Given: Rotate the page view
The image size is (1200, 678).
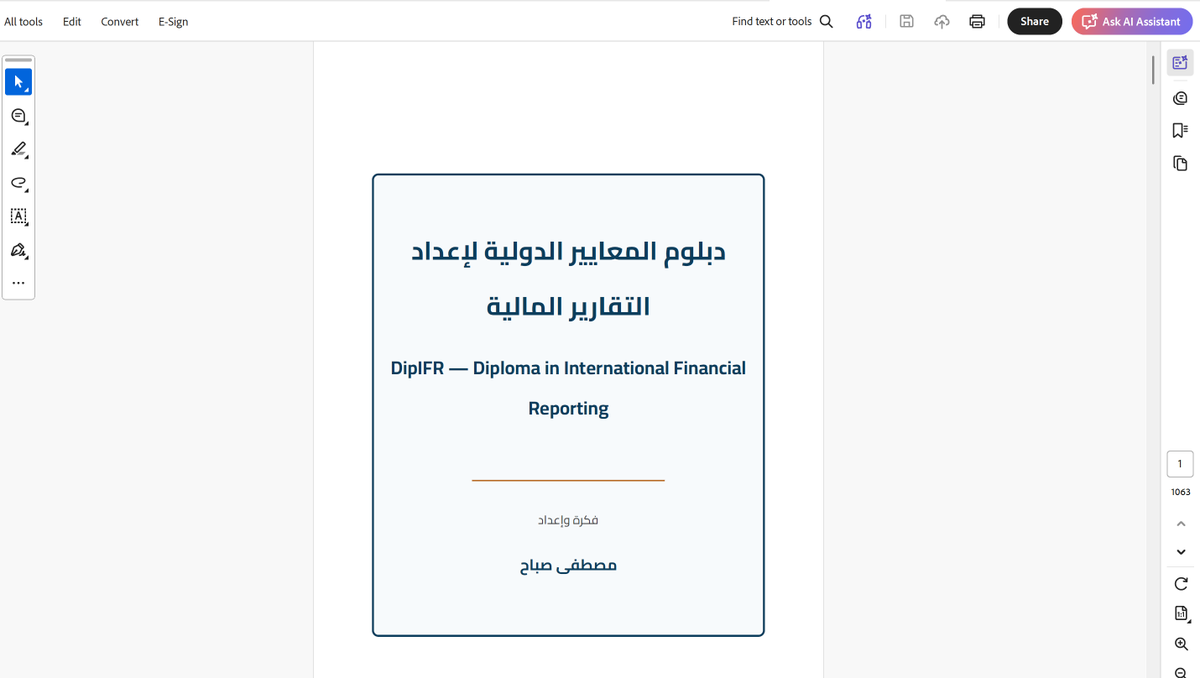Looking at the screenshot, I should pos(1180,583).
